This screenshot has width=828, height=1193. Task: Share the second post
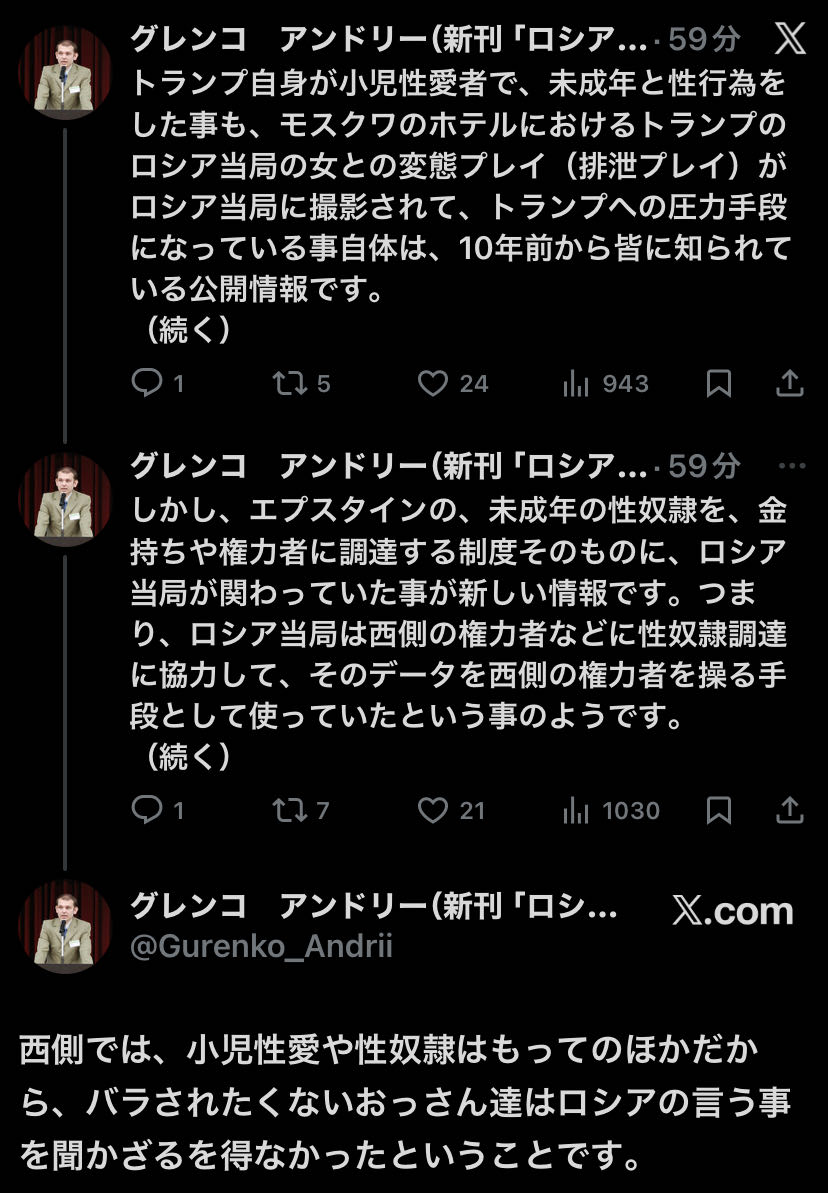tap(789, 810)
